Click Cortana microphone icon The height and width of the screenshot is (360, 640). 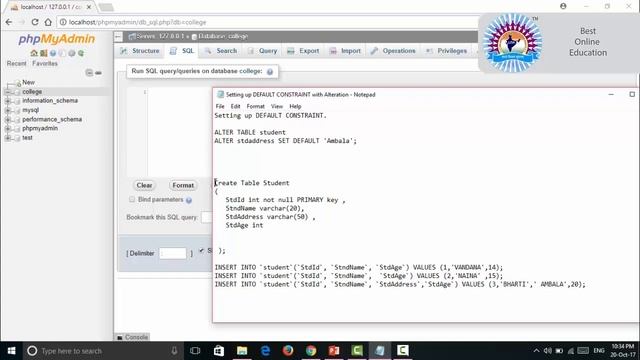pyautogui.click(x=174, y=351)
